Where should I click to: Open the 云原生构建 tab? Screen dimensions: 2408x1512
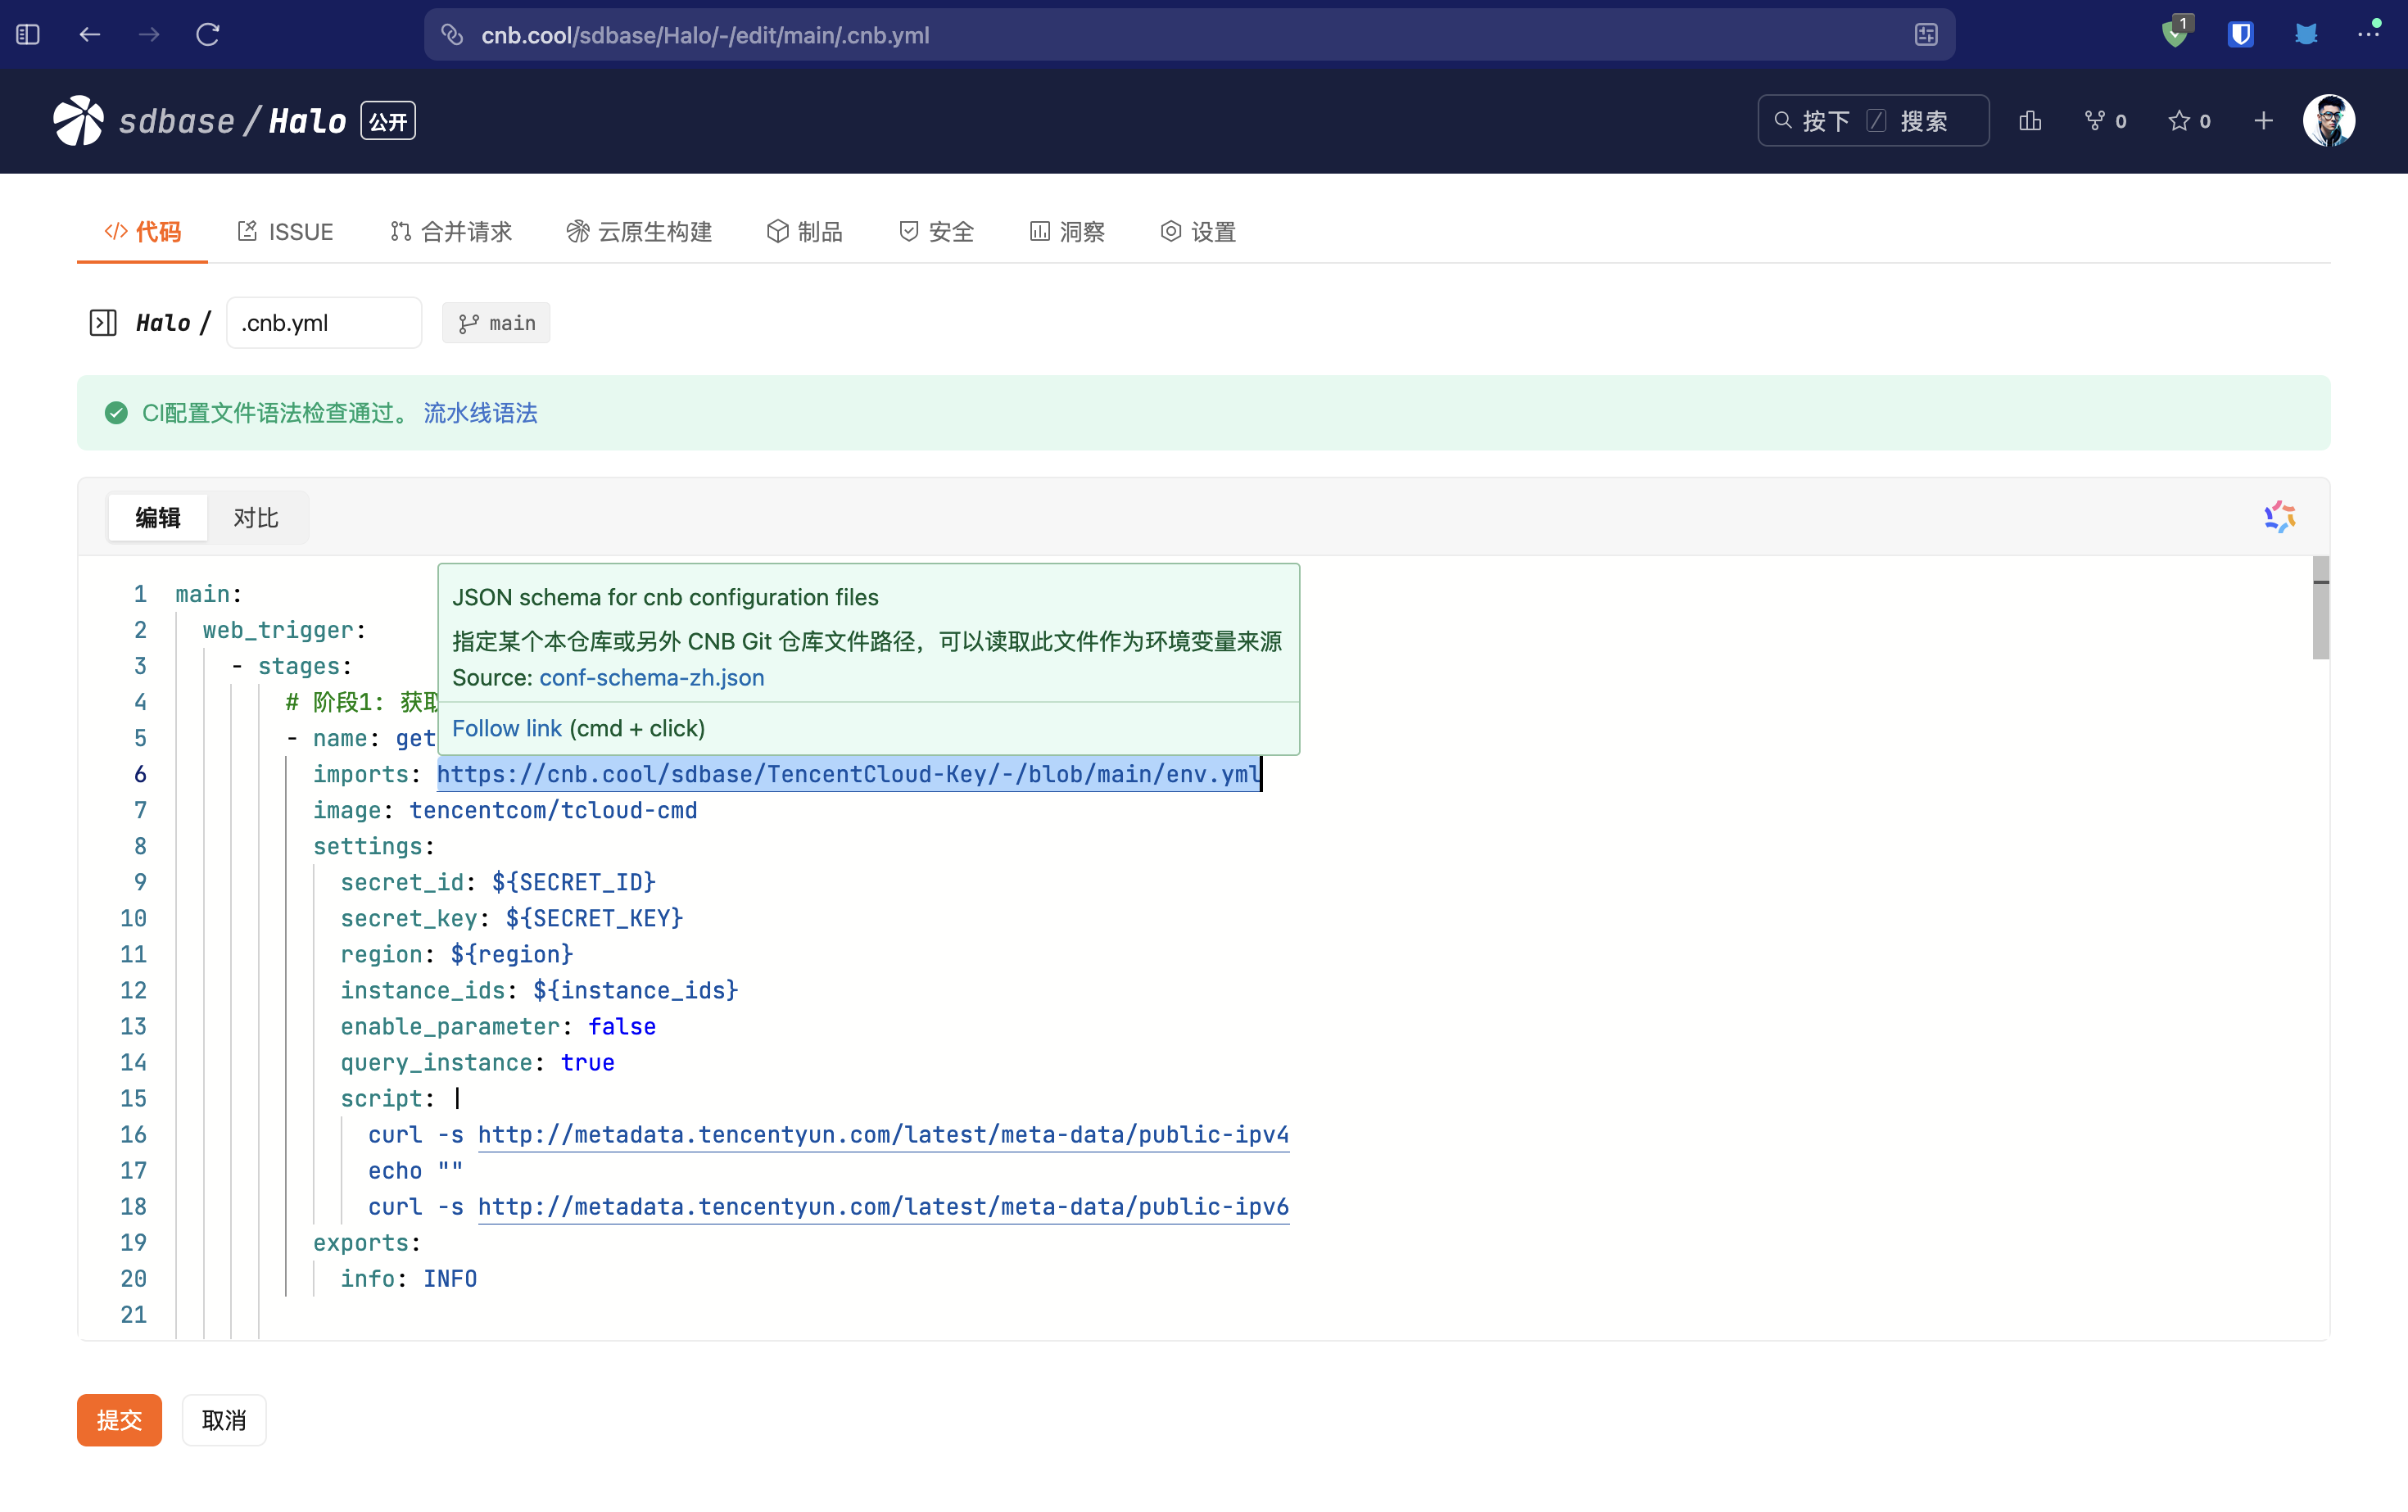point(640,232)
